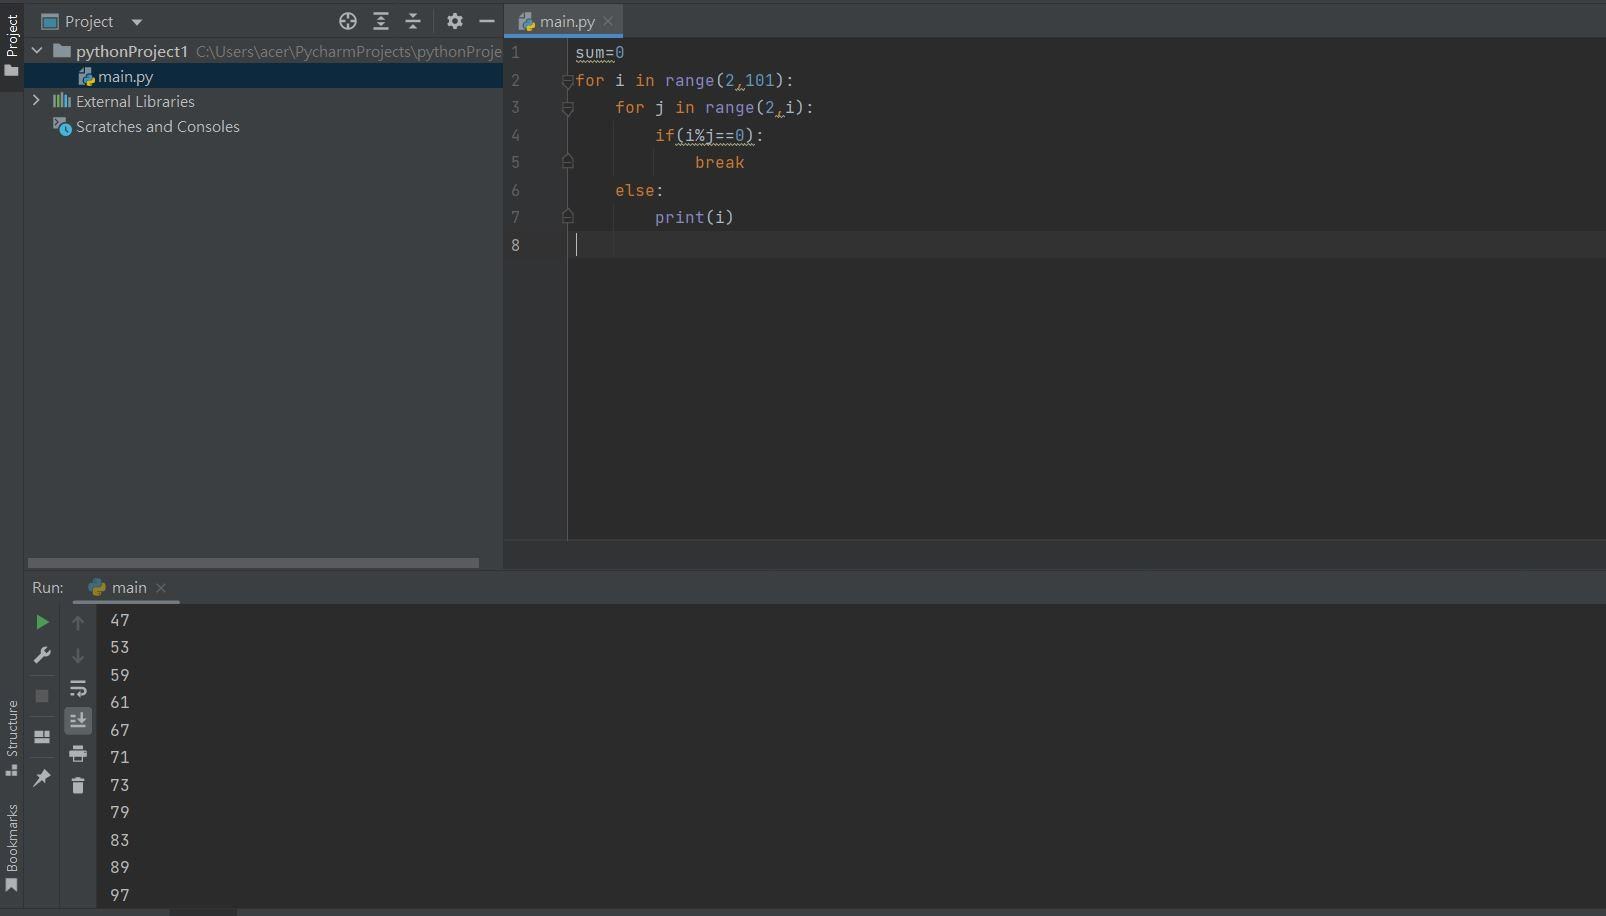Screen dimensions: 1606x916
Task: Open Project panel settings gear
Action: 455,21
